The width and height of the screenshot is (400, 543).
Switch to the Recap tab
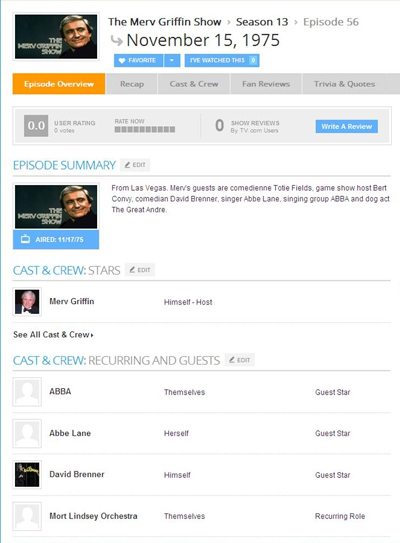(132, 84)
